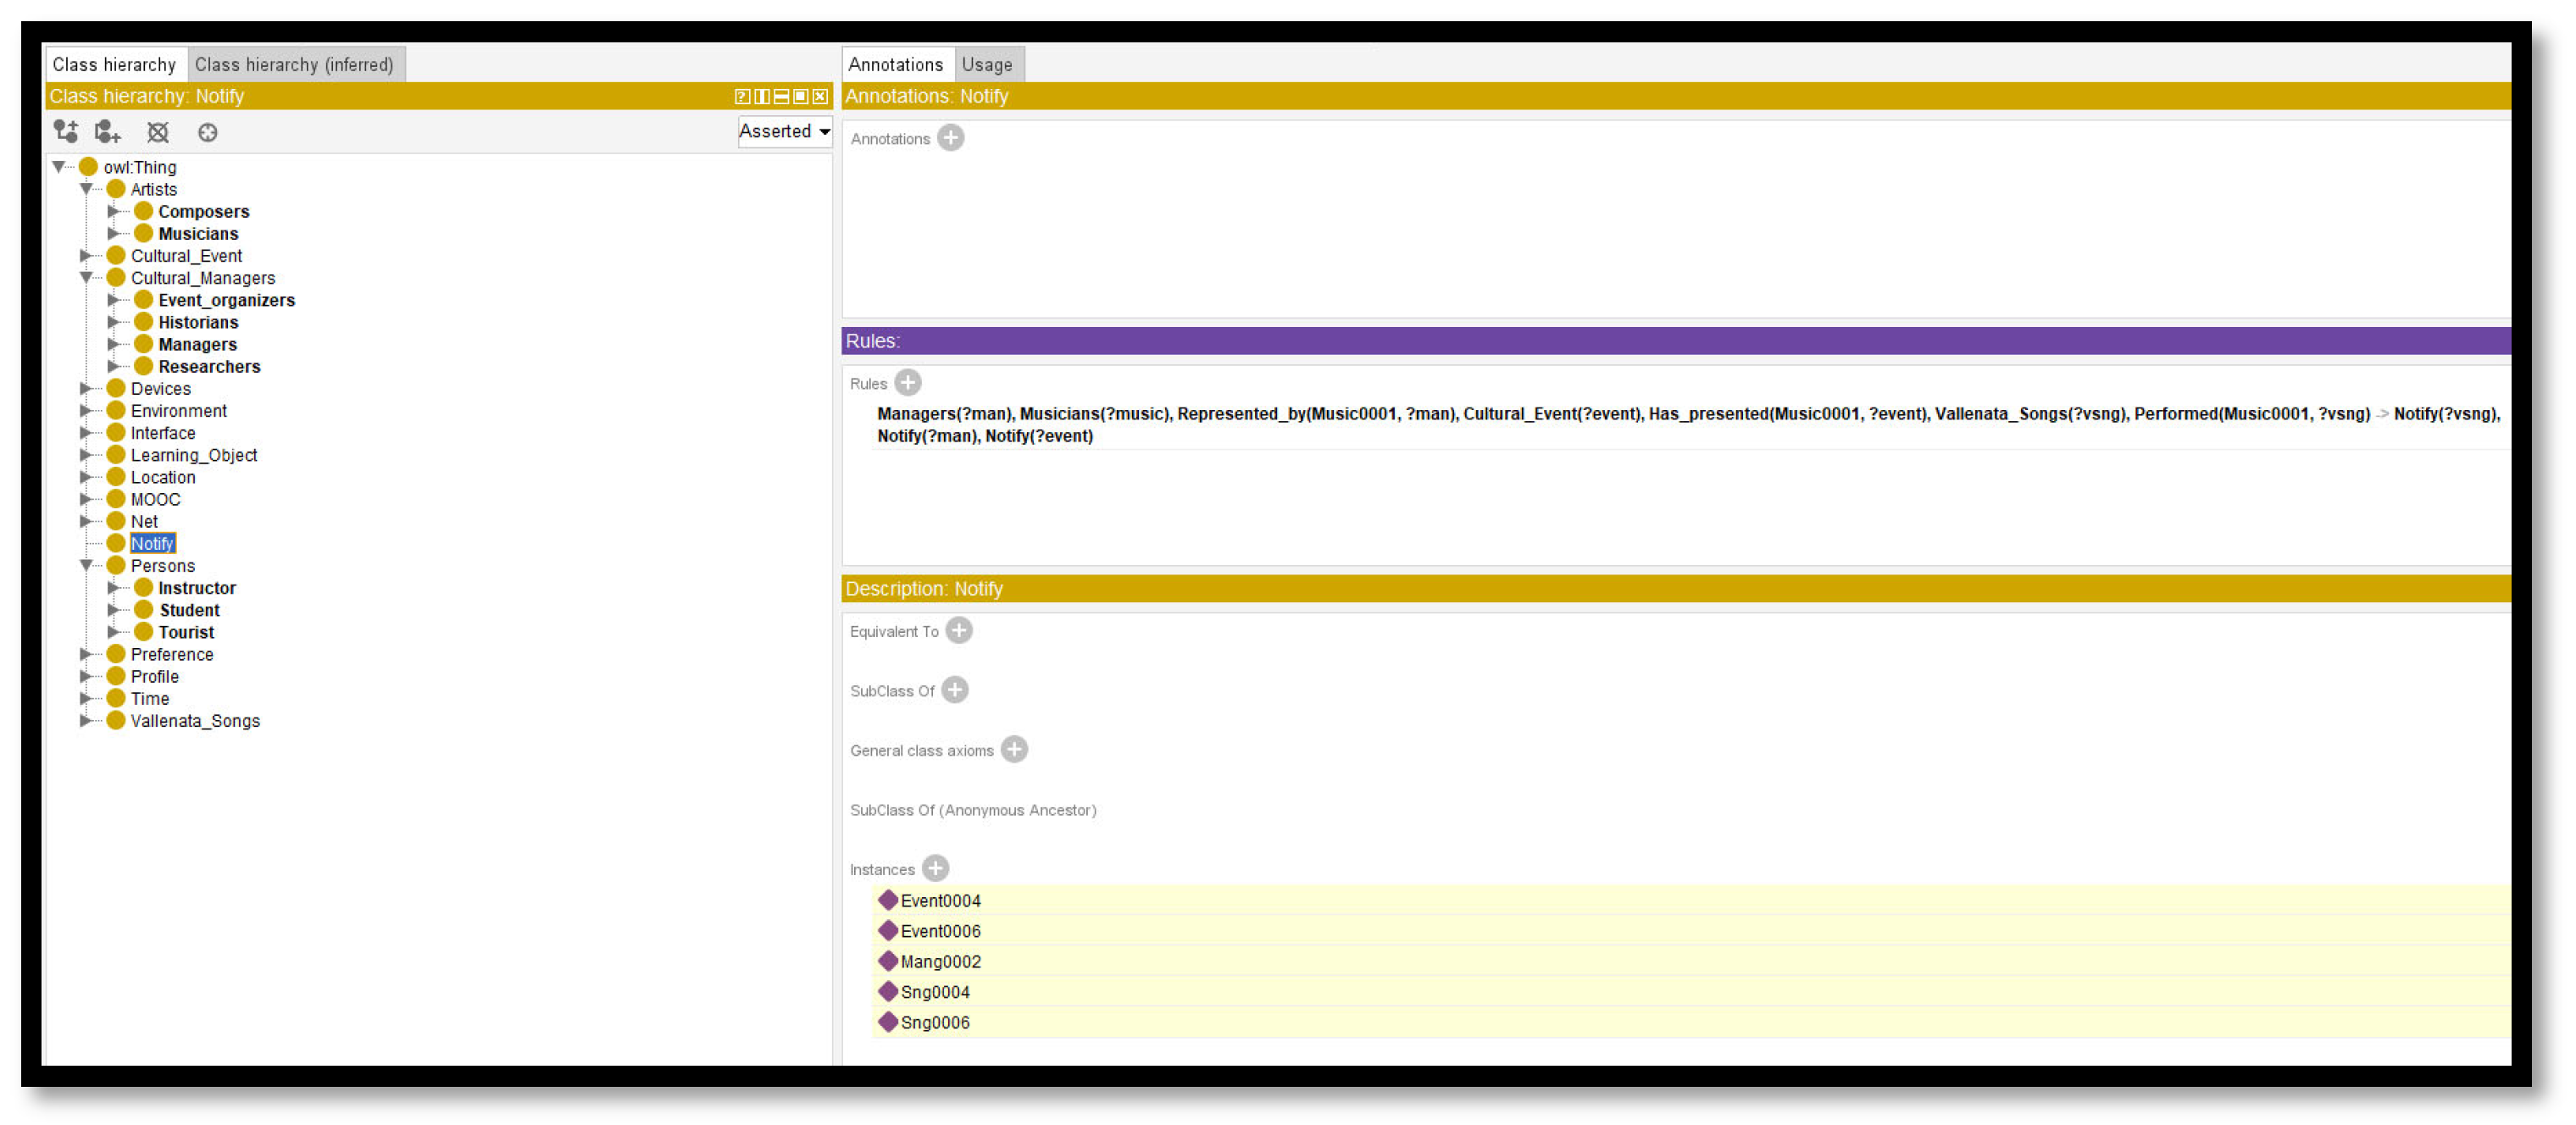Switch to Class hierarchy (inferred) tab
2576x1125 pixels.
294,64
